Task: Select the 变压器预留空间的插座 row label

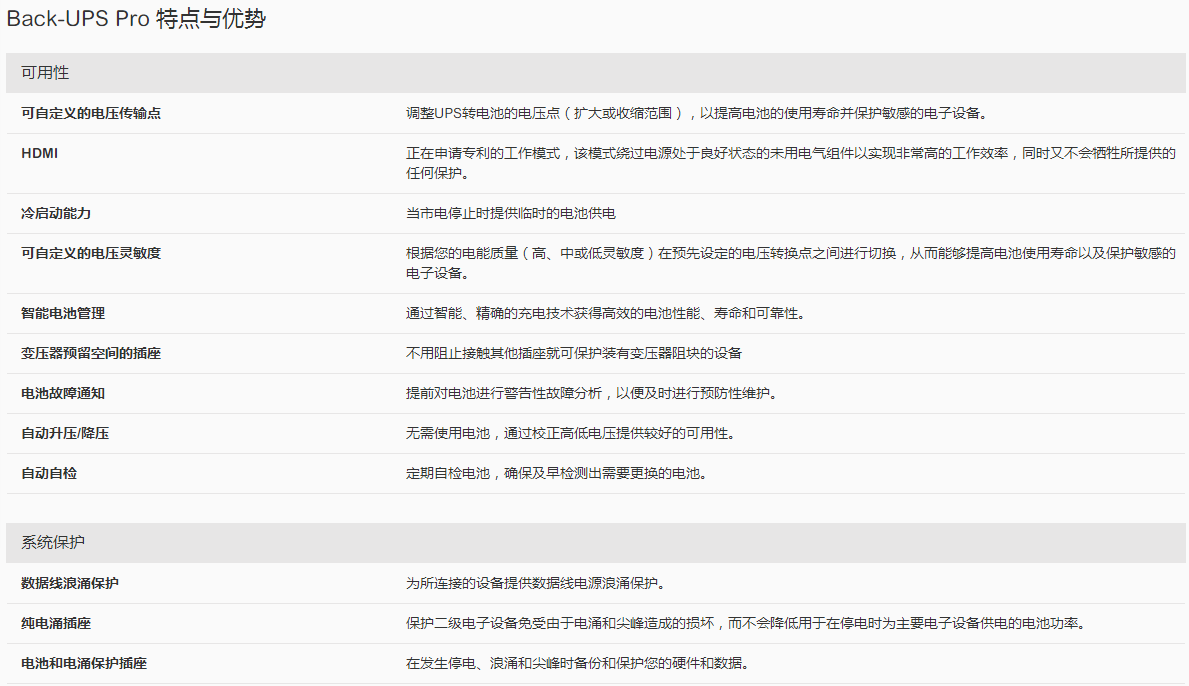Action: click(91, 353)
